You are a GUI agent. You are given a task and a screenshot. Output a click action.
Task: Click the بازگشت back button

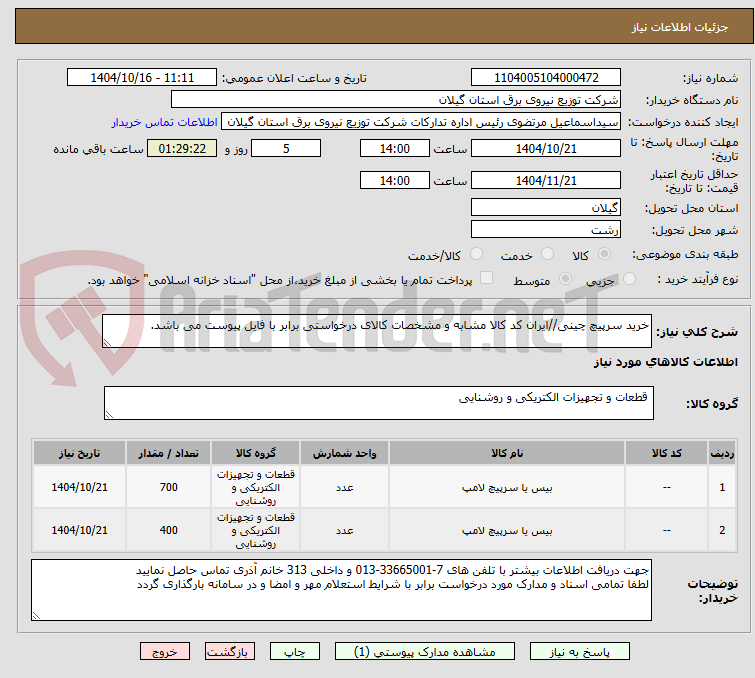coord(230,652)
